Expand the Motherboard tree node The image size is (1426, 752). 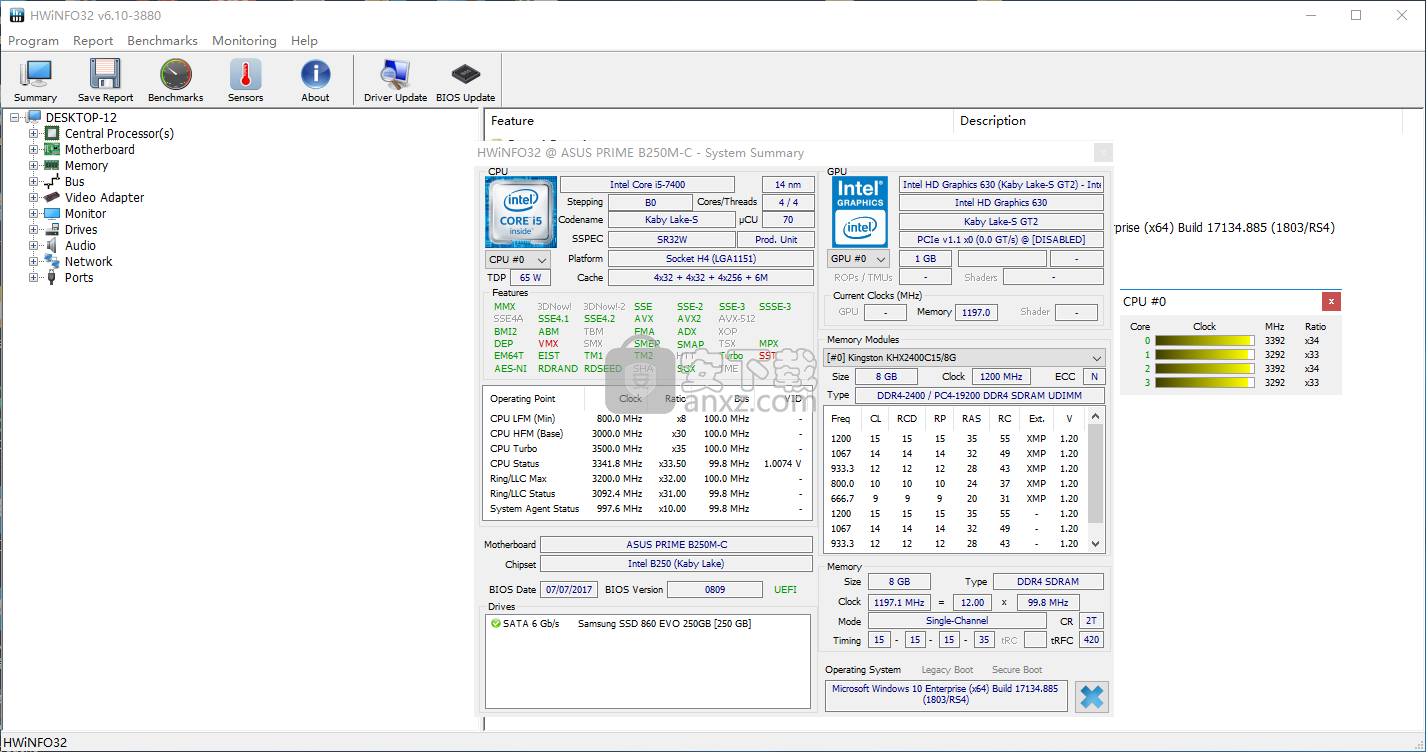(x=34, y=149)
